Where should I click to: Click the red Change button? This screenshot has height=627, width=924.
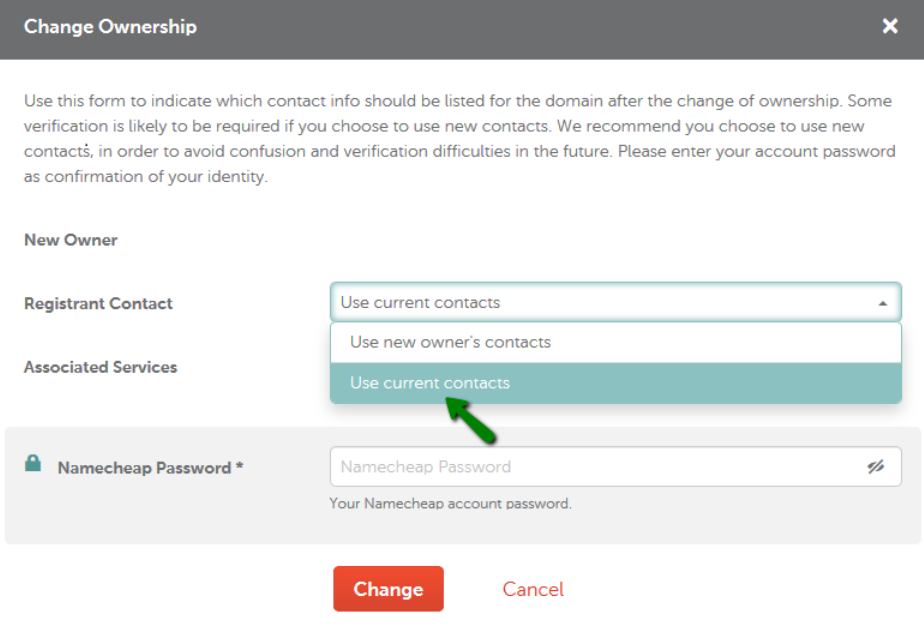click(x=388, y=589)
